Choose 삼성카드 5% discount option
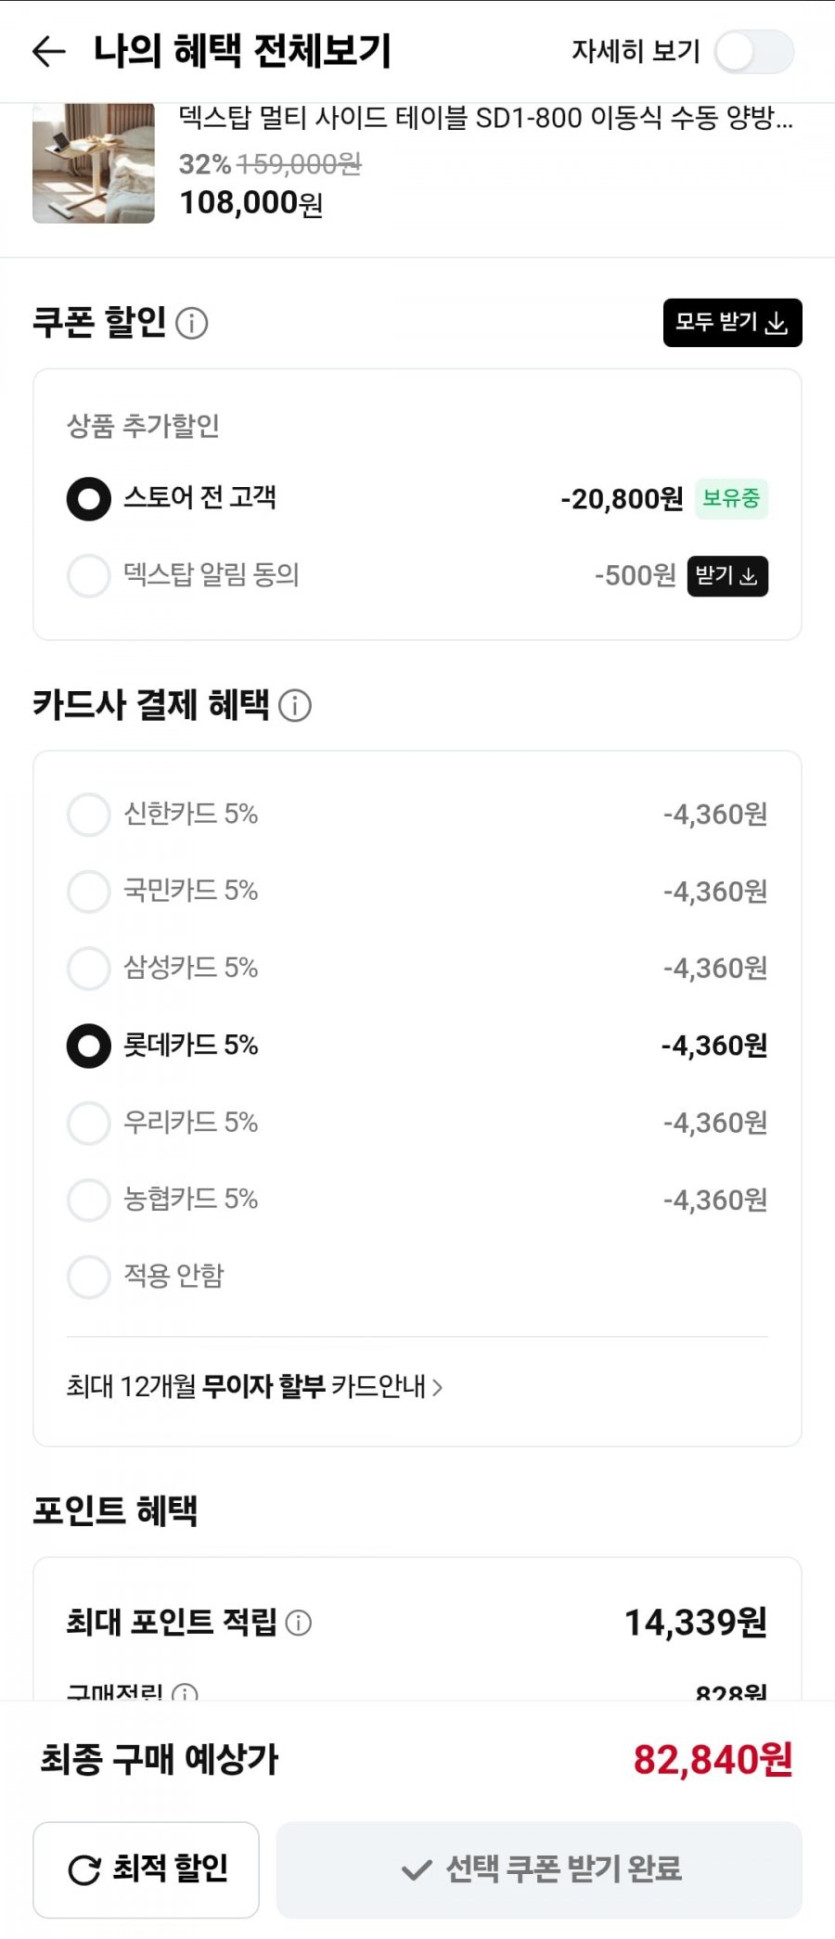835x1939 pixels. point(89,968)
